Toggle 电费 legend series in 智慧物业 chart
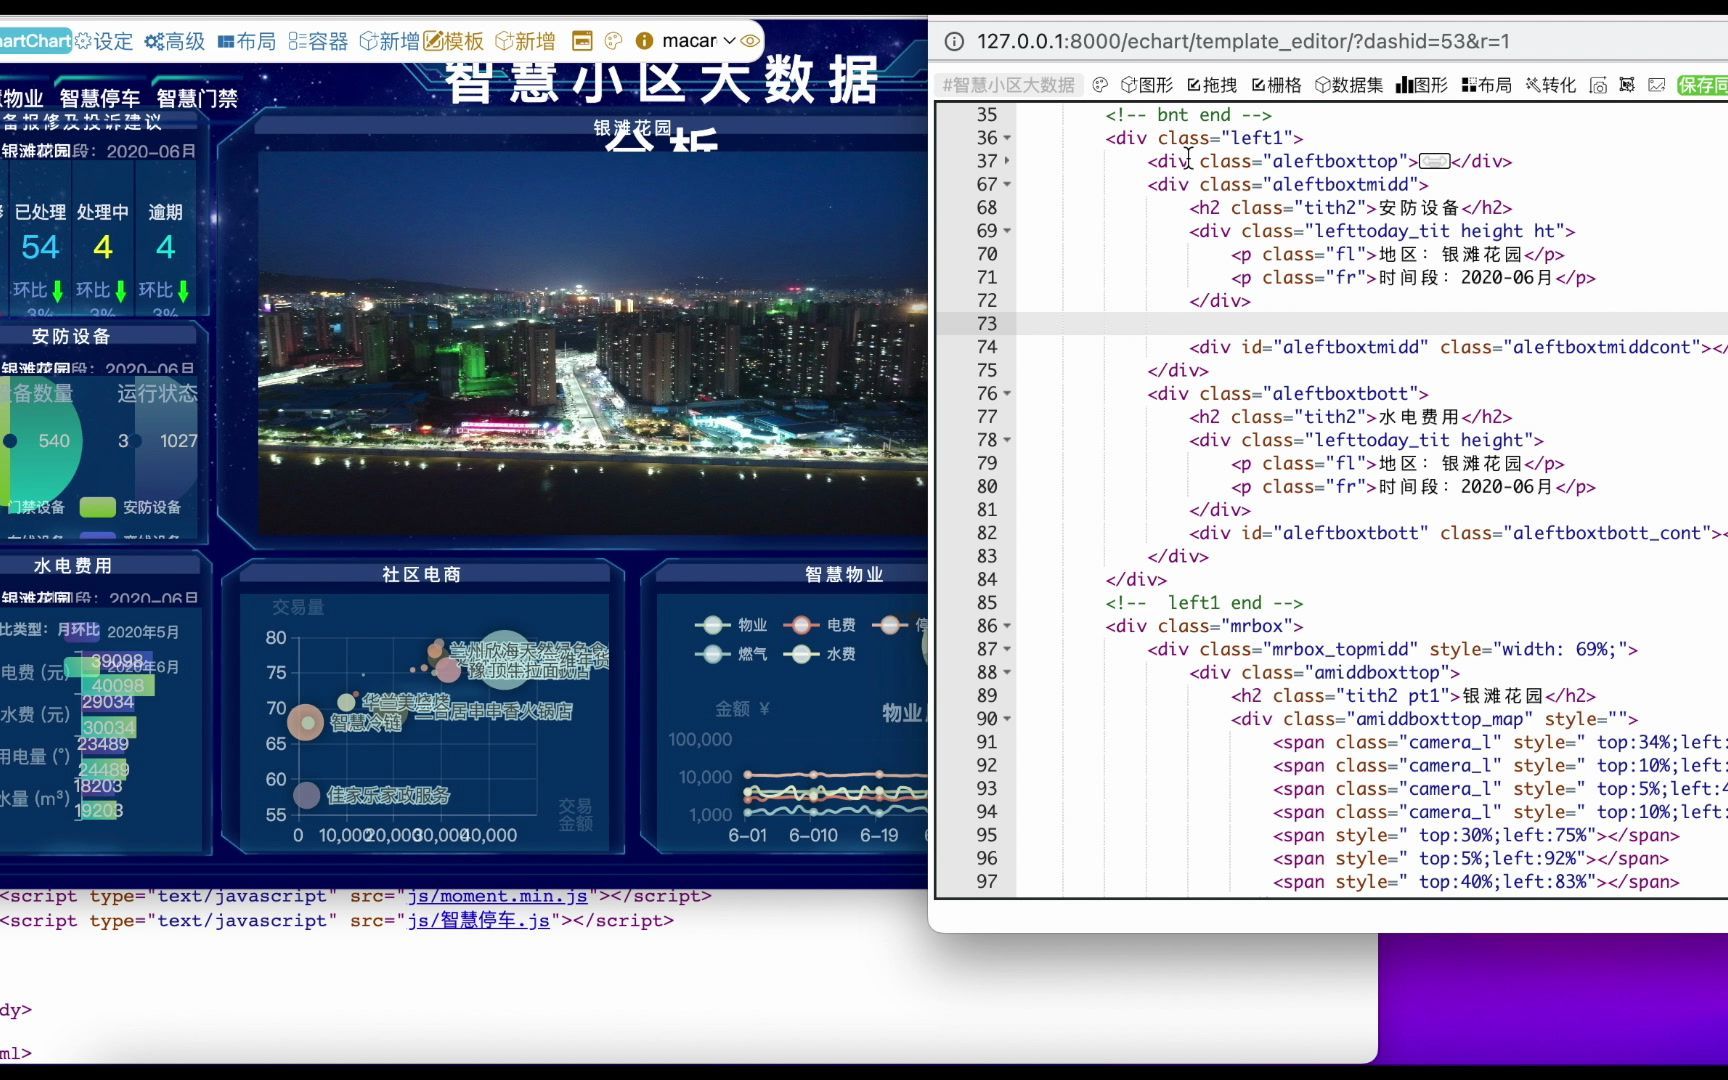1728x1080 pixels. [x=819, y=625]
